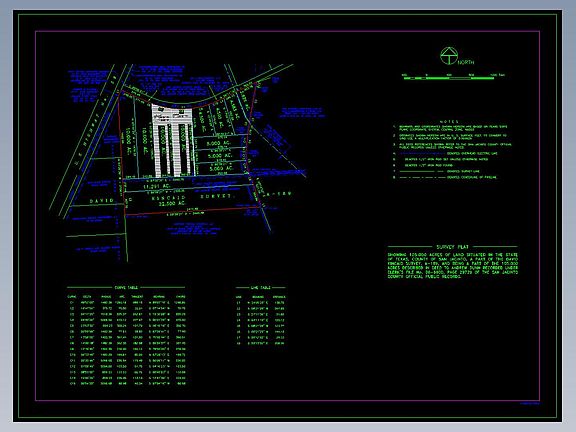Click the LINE TABLE heading
Image resolution: width=576 pixels, height=432 pixels.
coord(260,288)
